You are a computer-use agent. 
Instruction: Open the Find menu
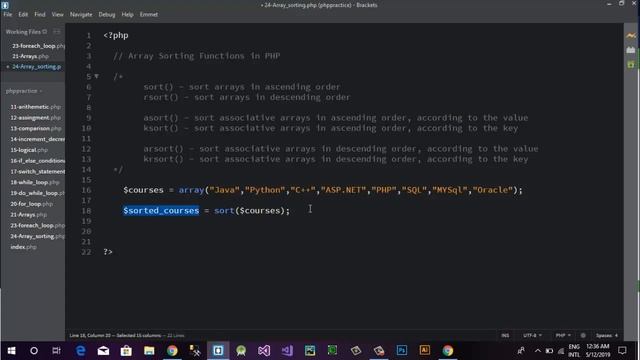point(40,14)
